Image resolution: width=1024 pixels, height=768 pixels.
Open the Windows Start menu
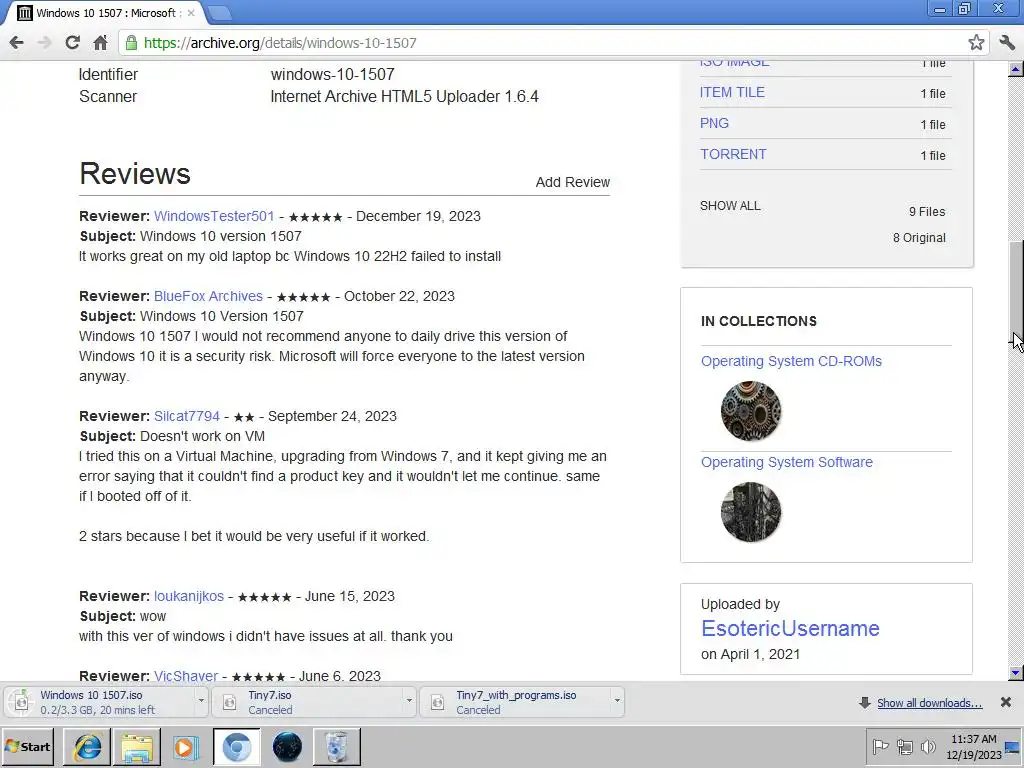click(x=27, y=746)
